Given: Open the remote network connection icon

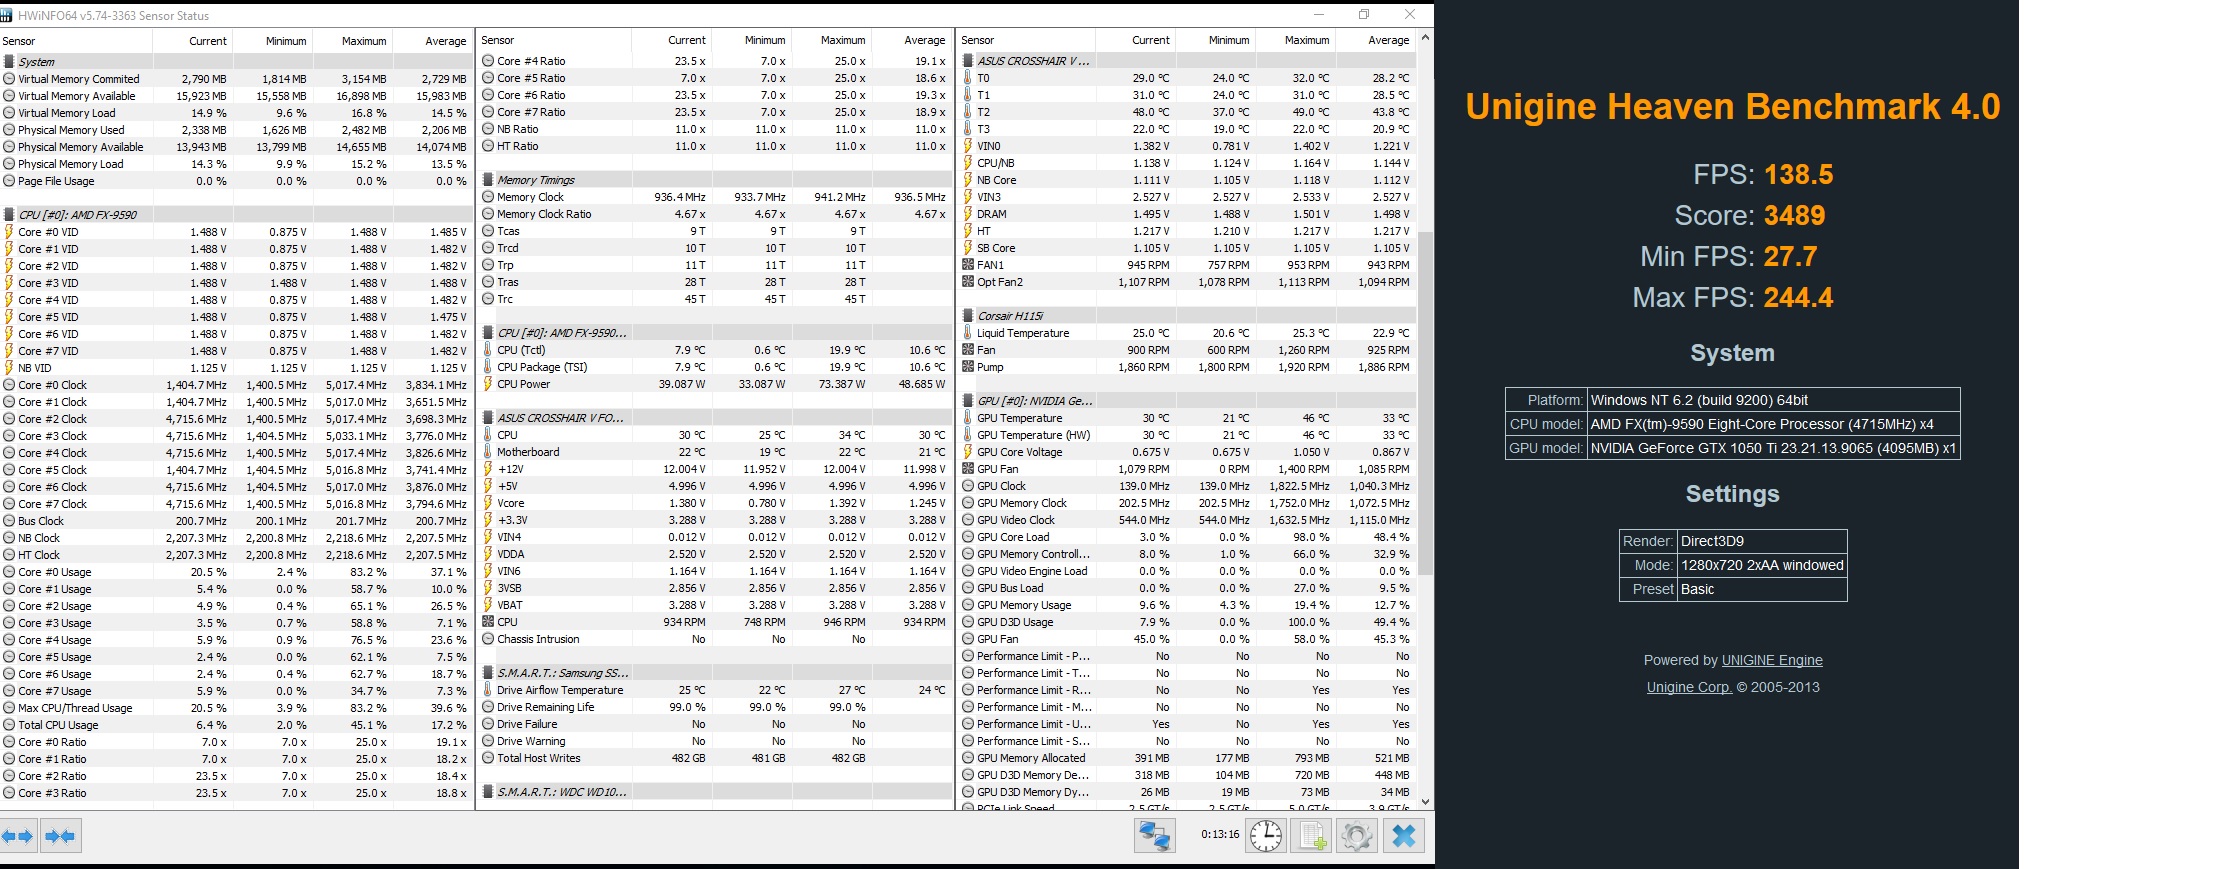Looking at the screenshot, I should 1154,835.
